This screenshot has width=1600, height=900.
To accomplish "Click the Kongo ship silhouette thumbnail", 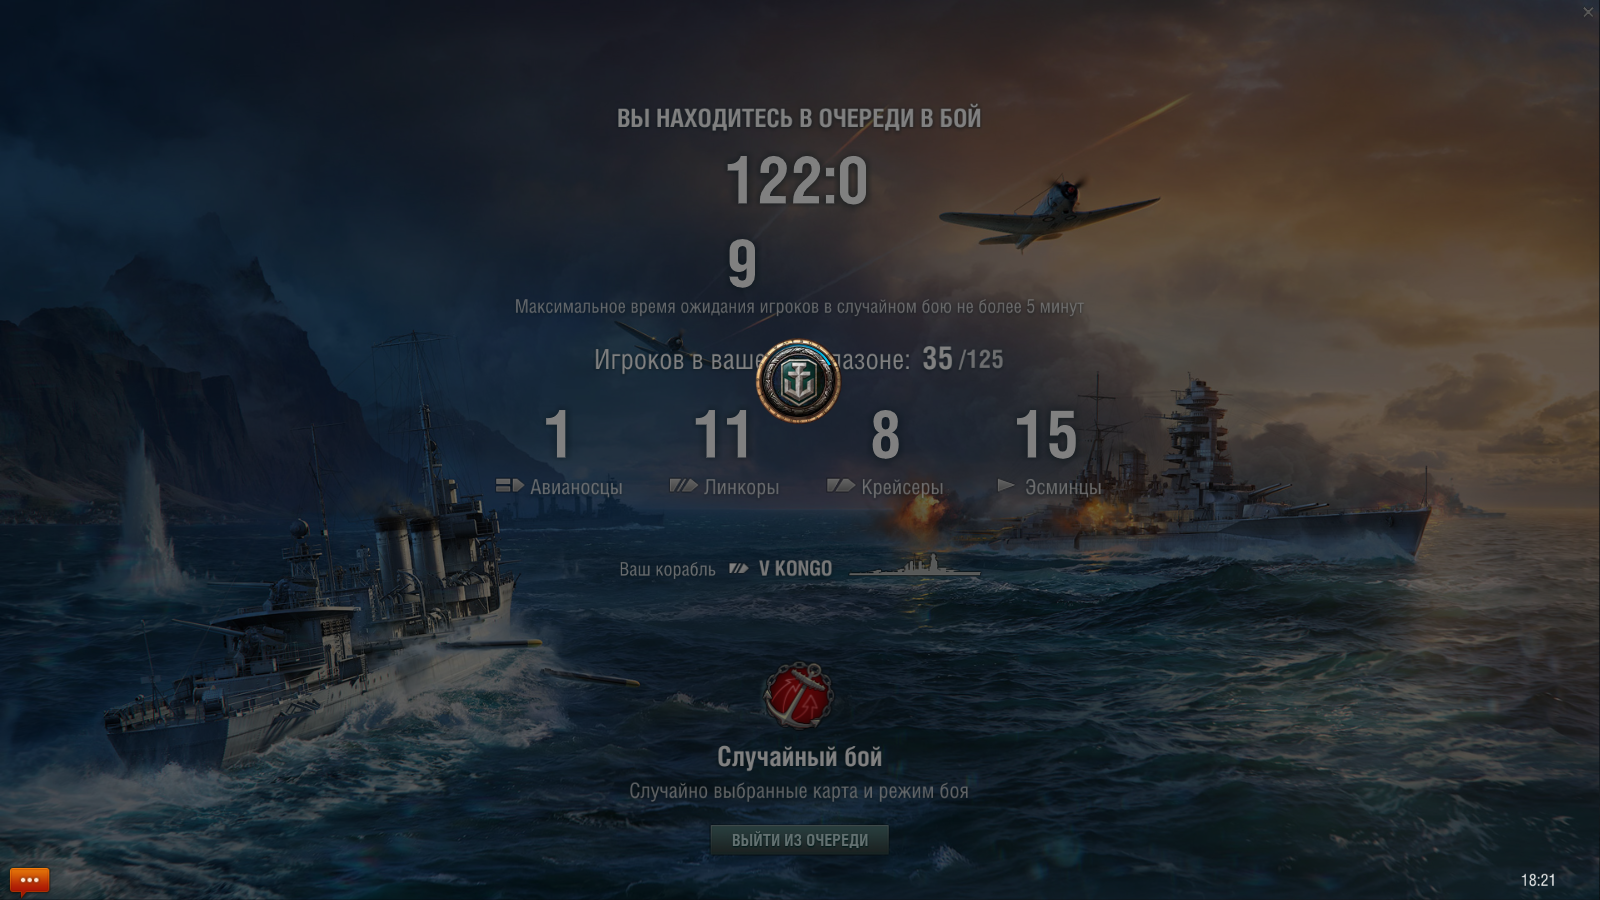I will pyautogui.click(x=914, y=567).
